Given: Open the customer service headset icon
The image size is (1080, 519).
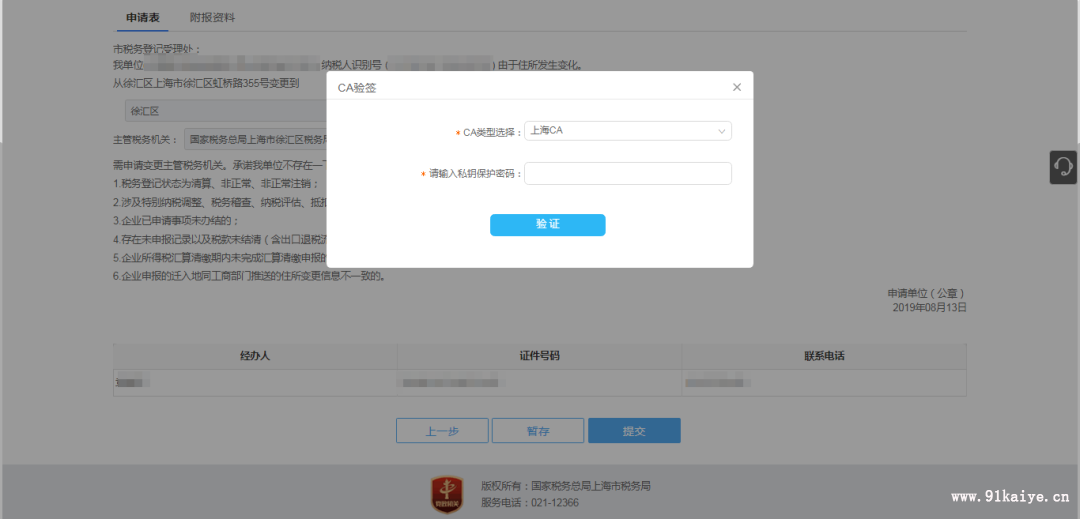Looking at the screenshot, I should coord(1063,167).
